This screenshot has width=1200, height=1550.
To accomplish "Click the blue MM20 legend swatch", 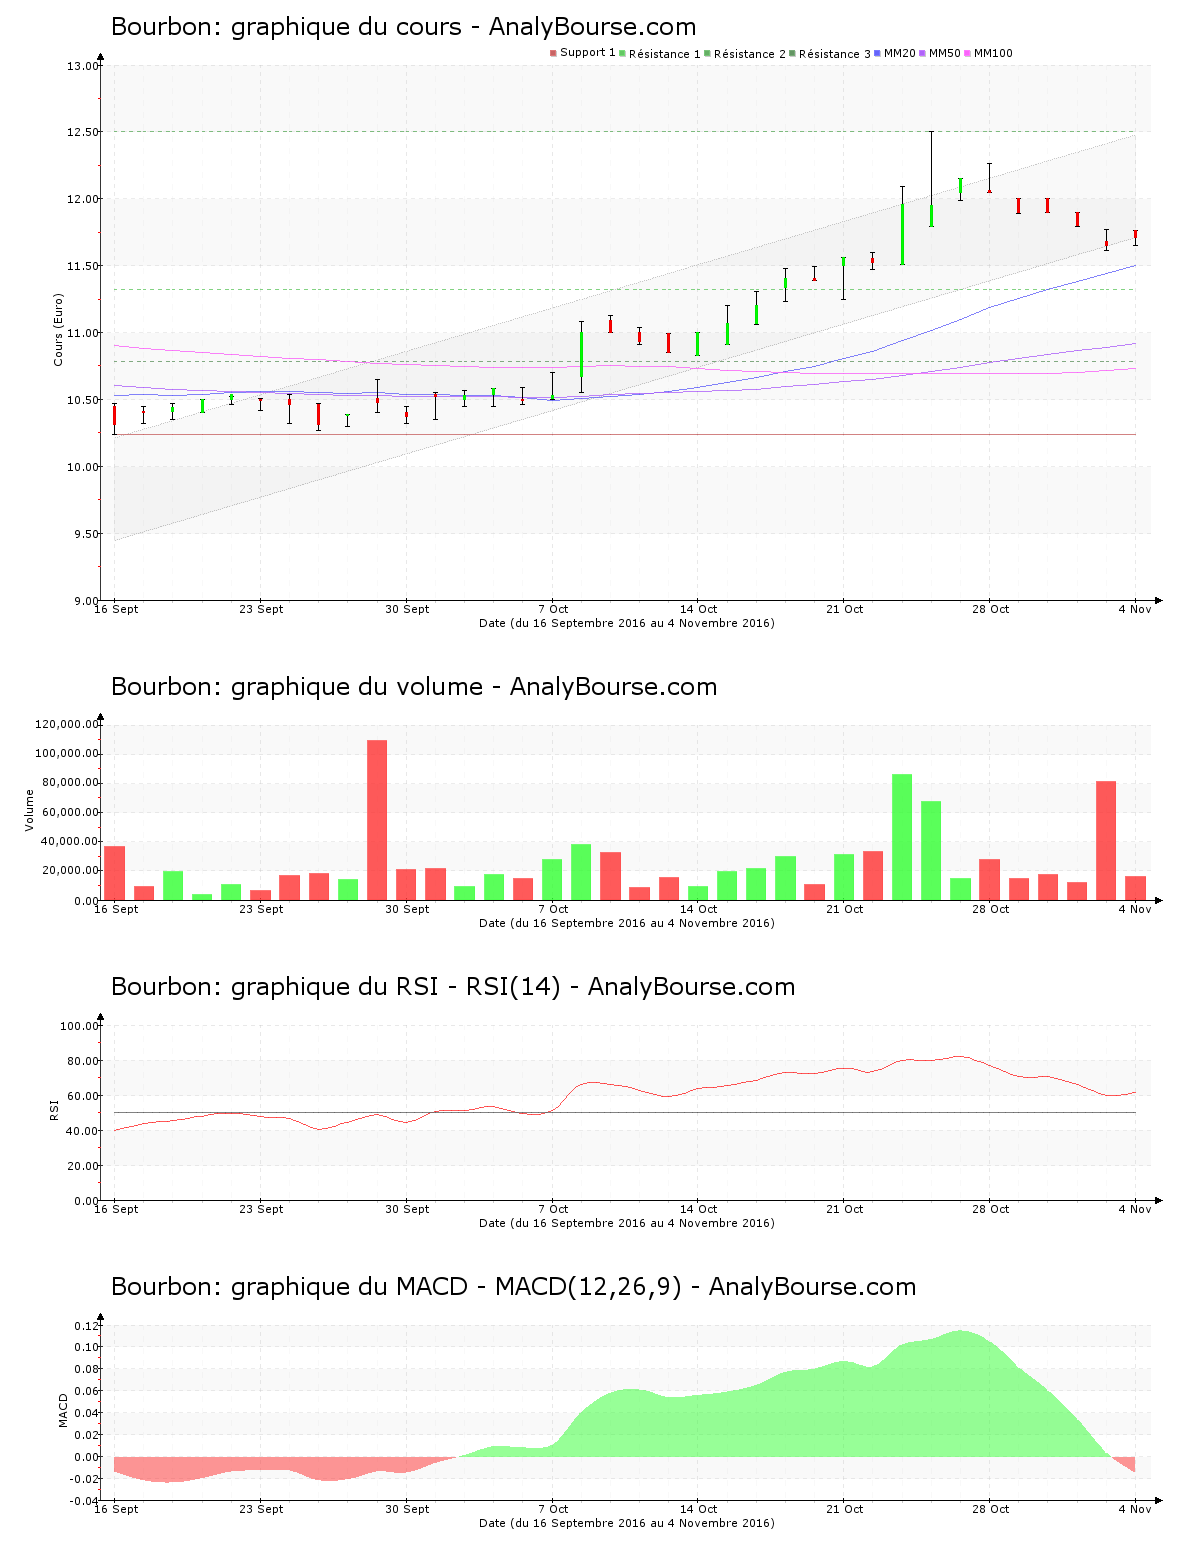I will [878, 53].
